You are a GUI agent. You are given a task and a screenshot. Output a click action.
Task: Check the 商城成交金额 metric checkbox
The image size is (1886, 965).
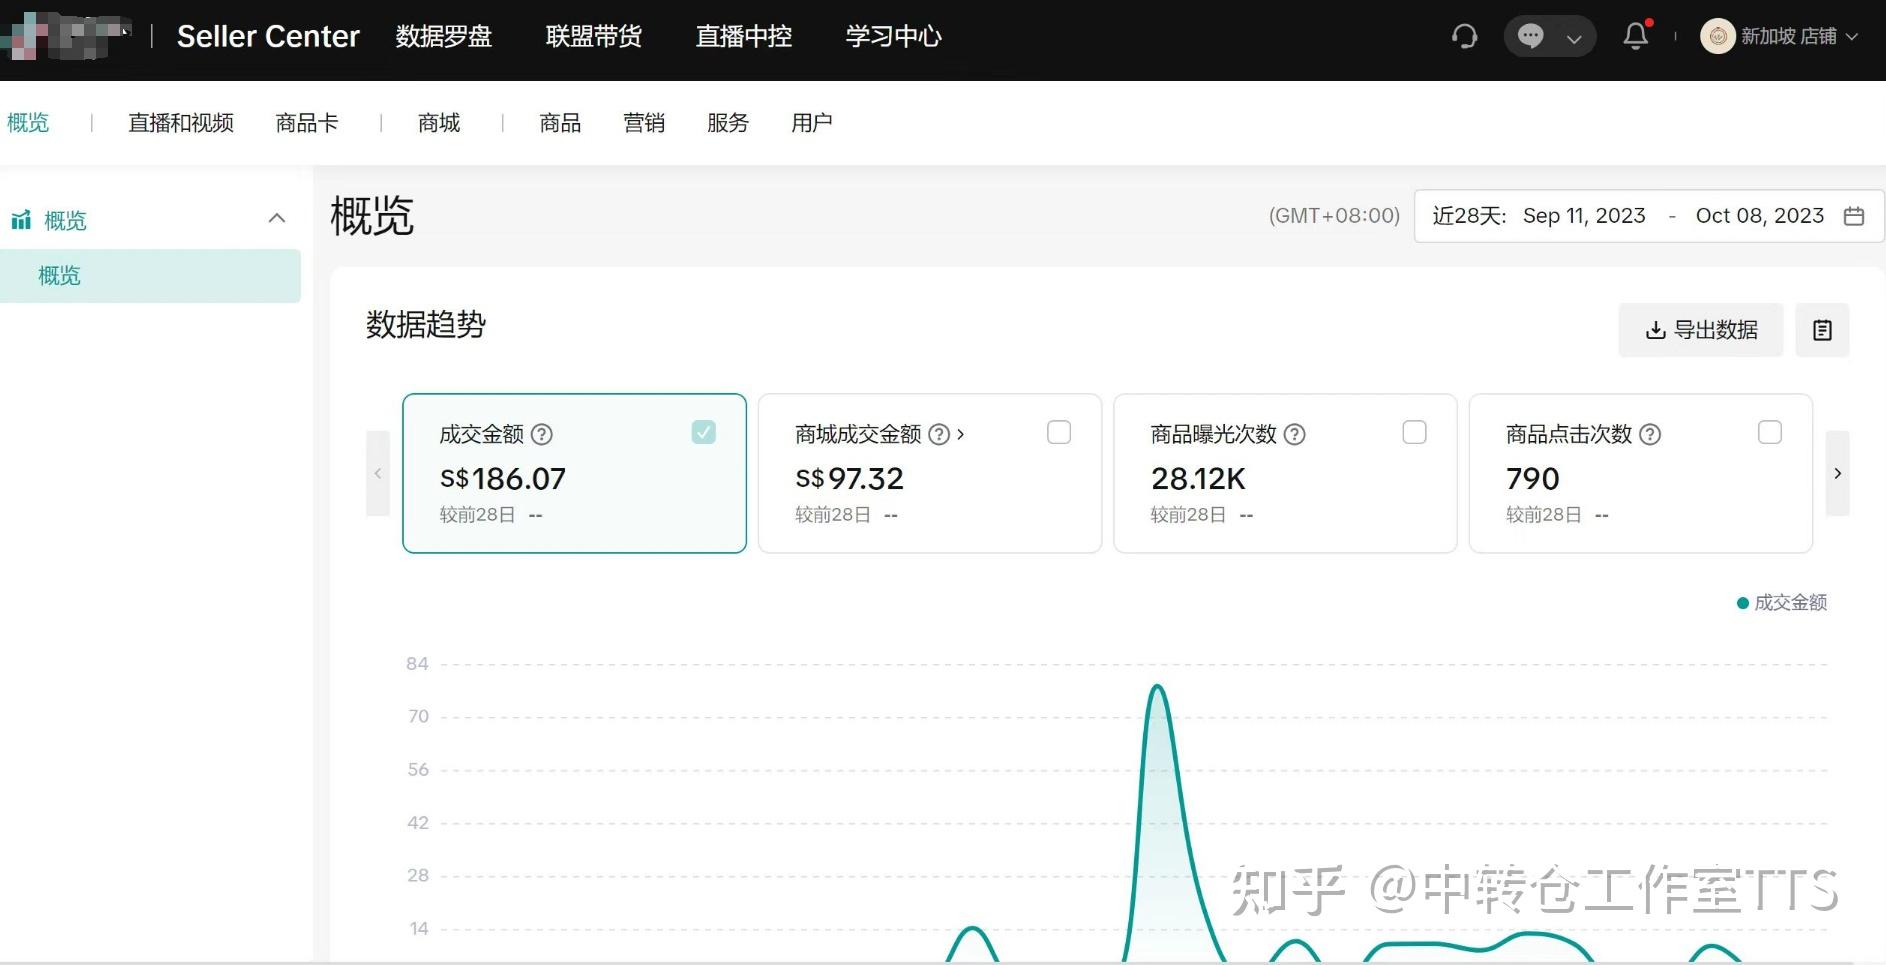[1059, 432]
